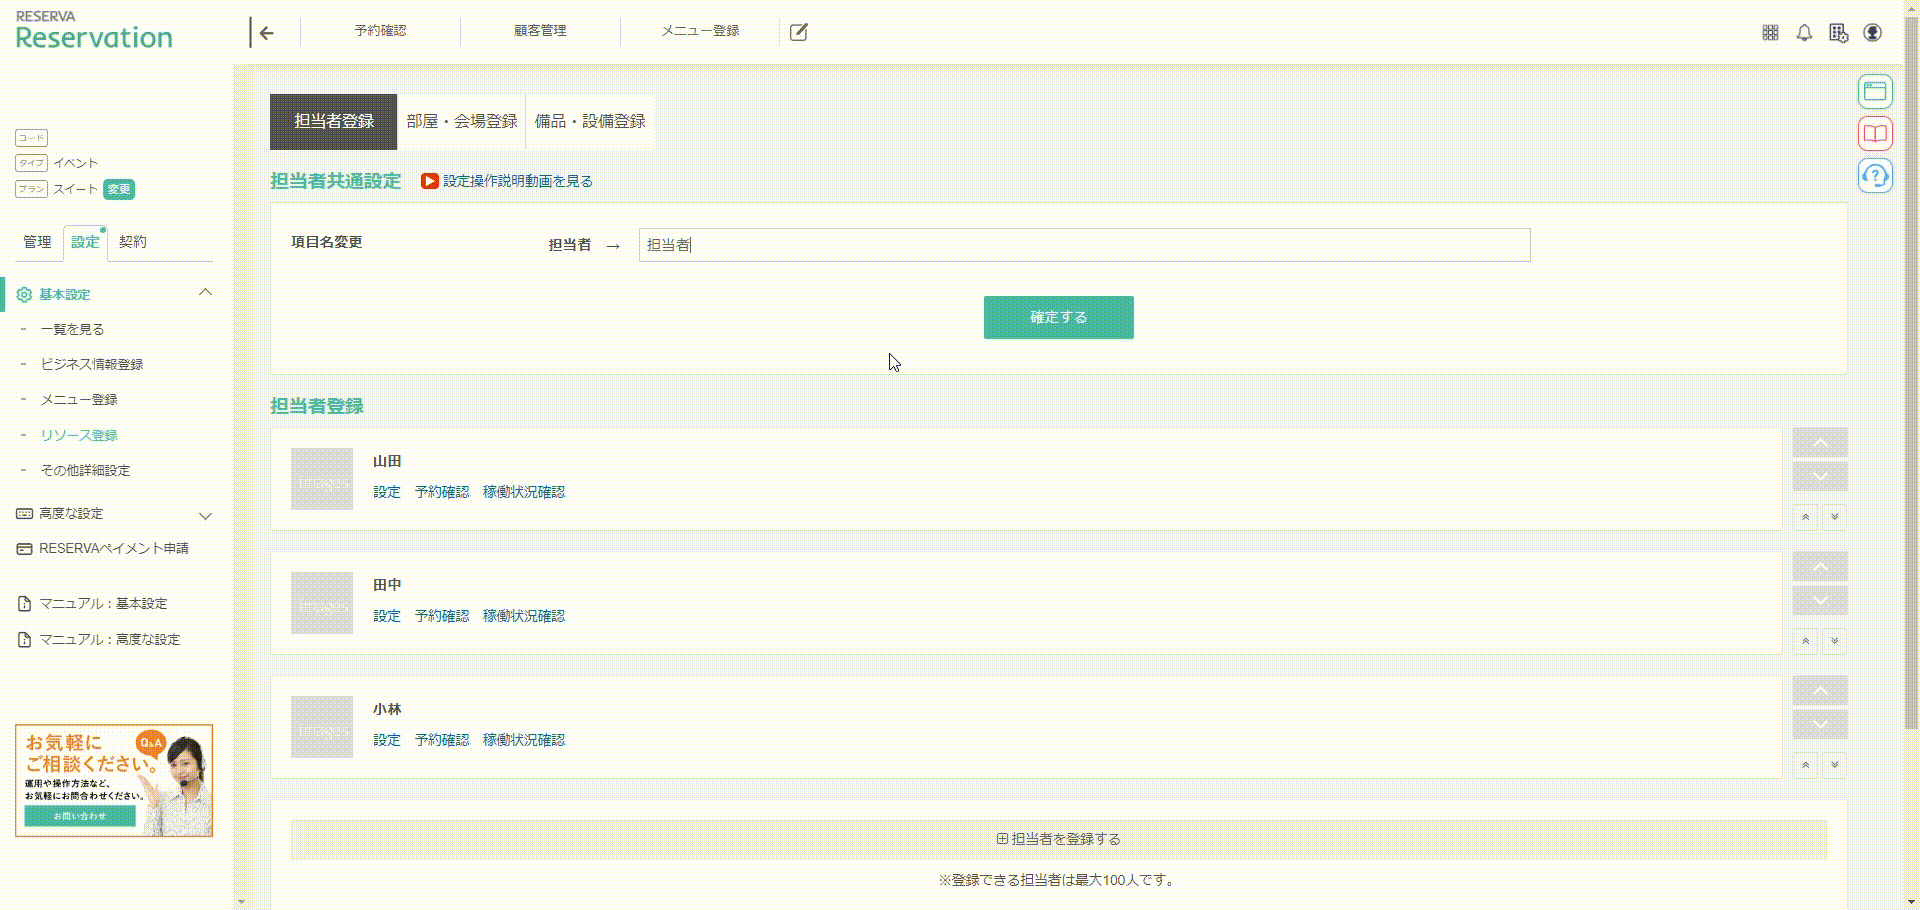Open その他詳細設定 in sidebar
Viewport: 1920px width, 910px height.
[x=85, y=470]
